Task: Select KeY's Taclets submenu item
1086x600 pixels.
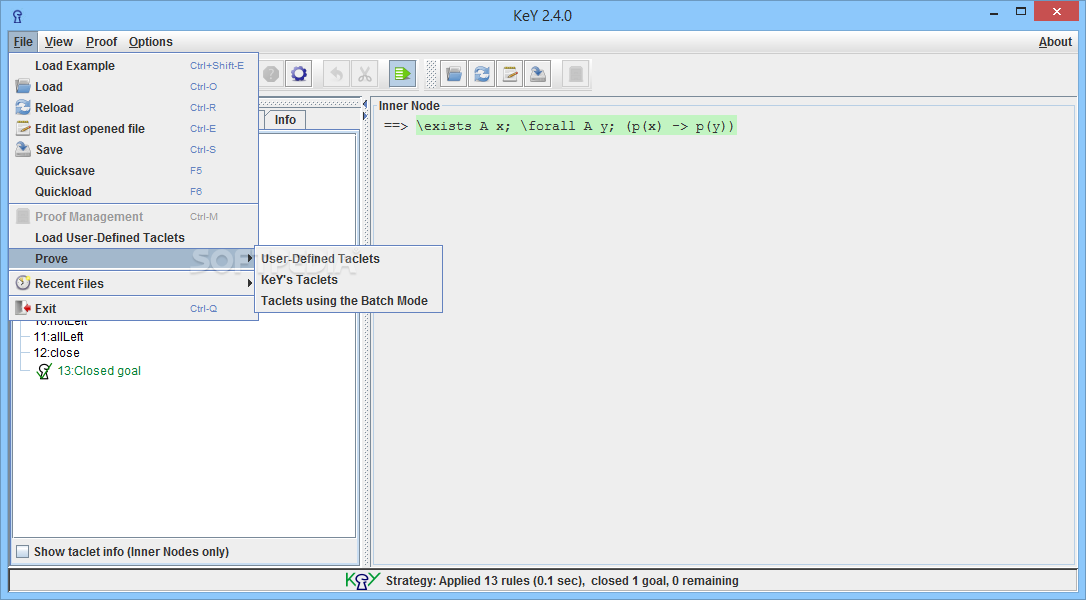Action: (348, 280)
